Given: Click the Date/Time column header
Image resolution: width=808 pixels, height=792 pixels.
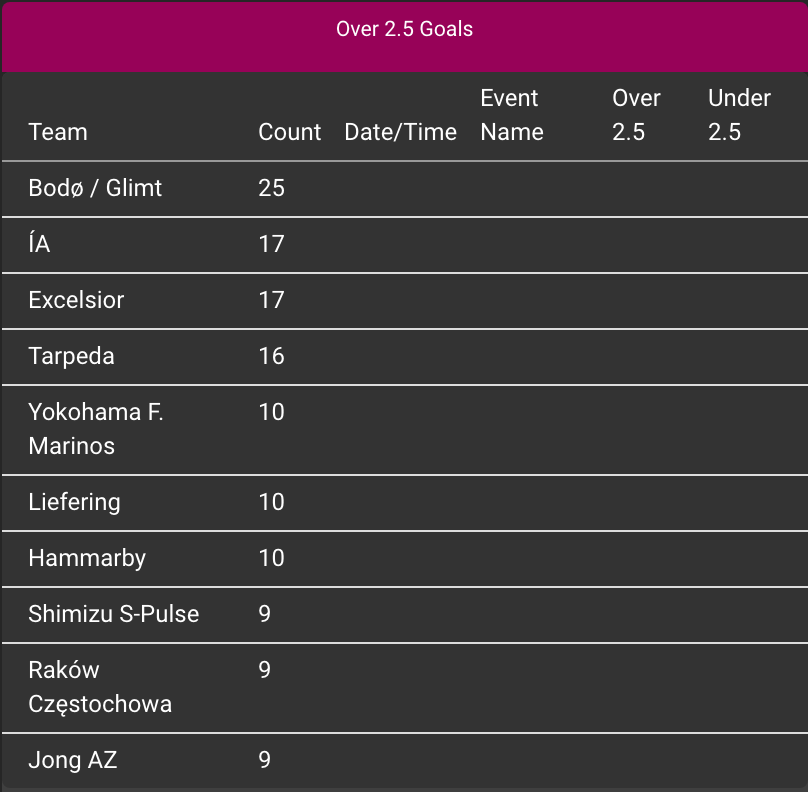Looking at the screenshot, I should [400, 132].
